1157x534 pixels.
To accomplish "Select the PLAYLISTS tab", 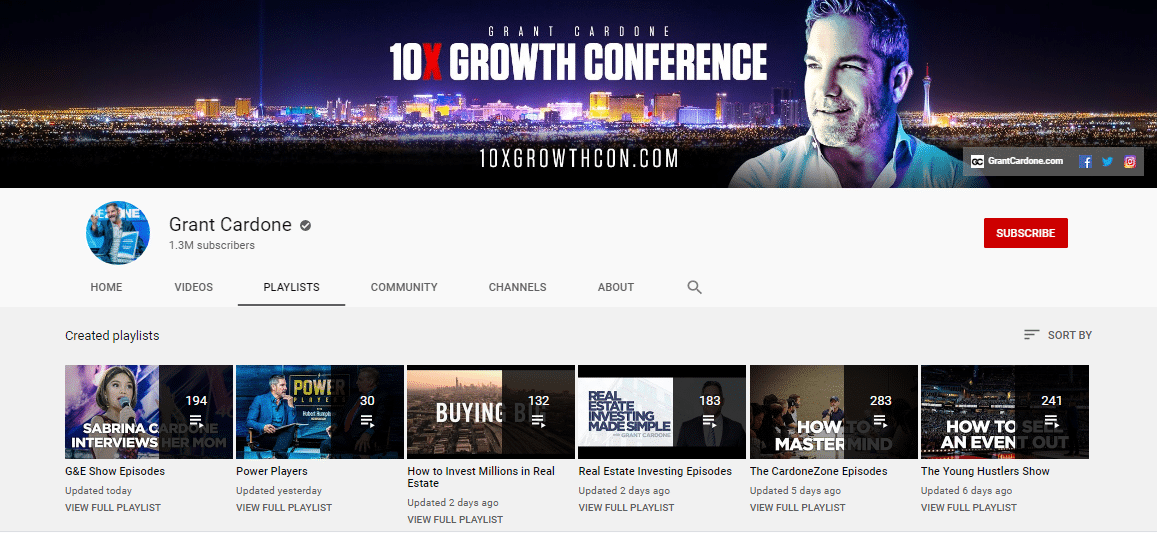I will 291,288.
